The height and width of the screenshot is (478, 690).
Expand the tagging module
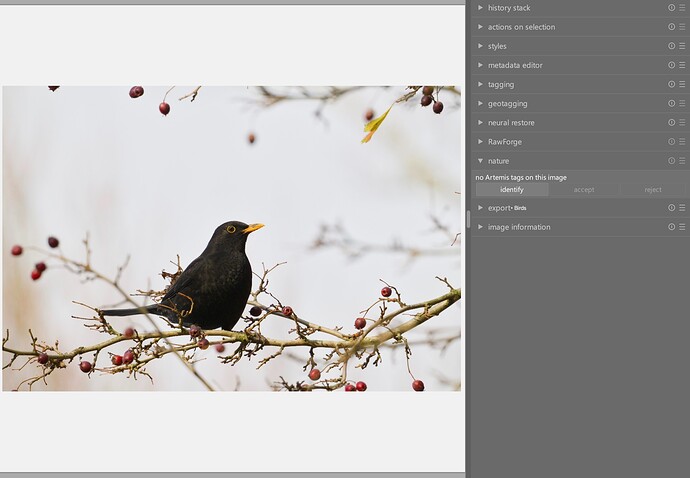(480, 85)
